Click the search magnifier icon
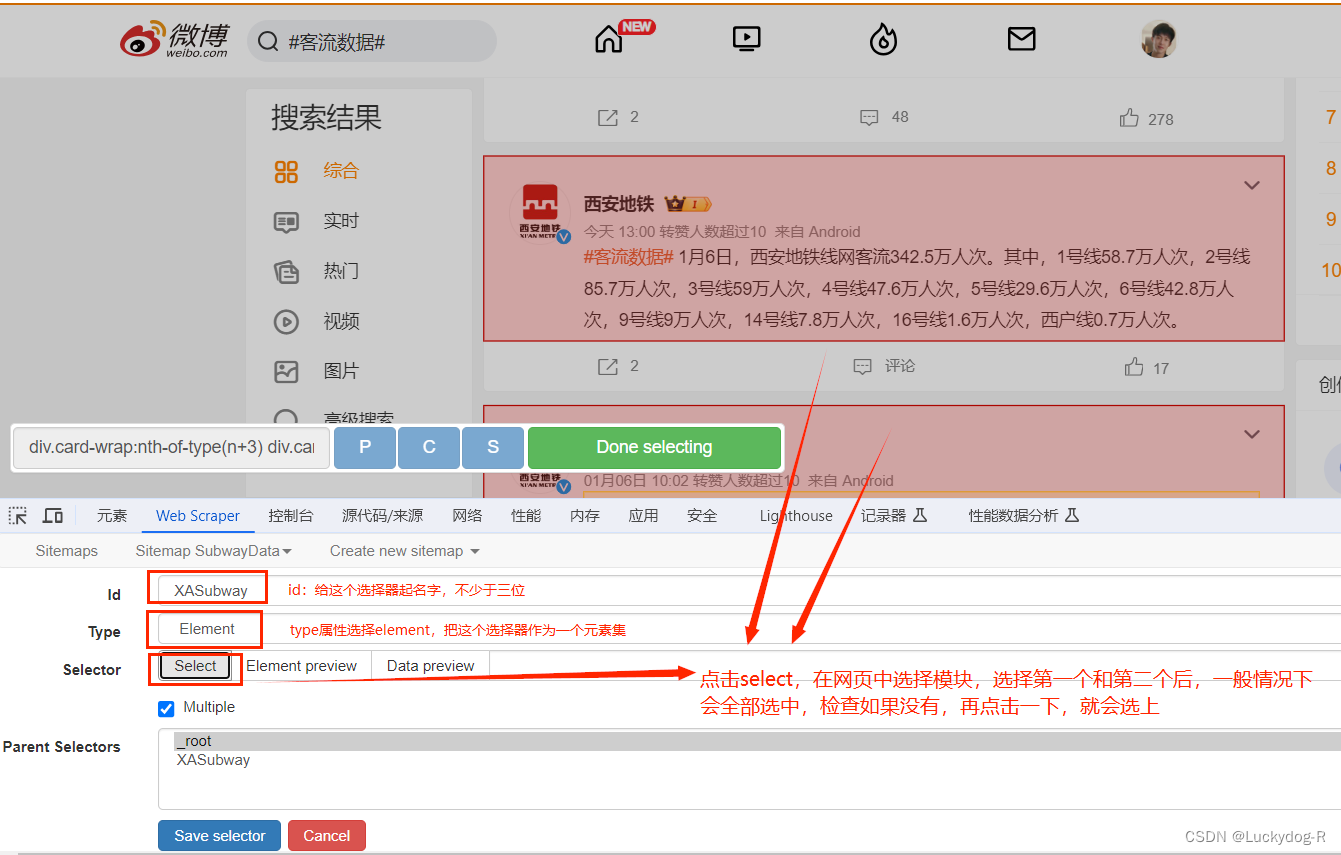The height and width of the screenshot is (855, 1341). tap(268, 42)
